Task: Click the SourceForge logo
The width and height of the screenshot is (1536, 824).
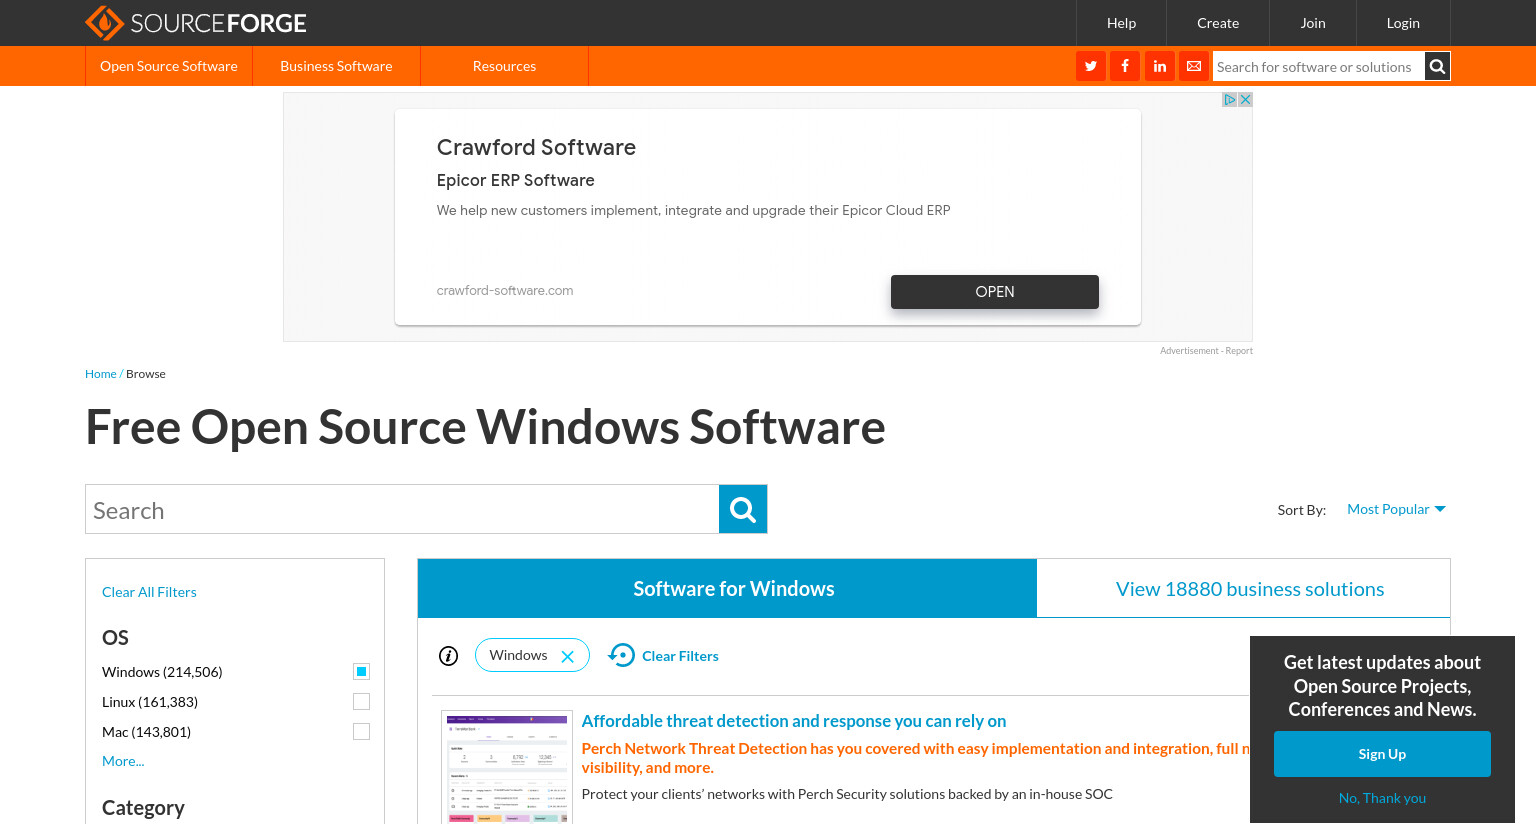Action: (x=196, y=22)
